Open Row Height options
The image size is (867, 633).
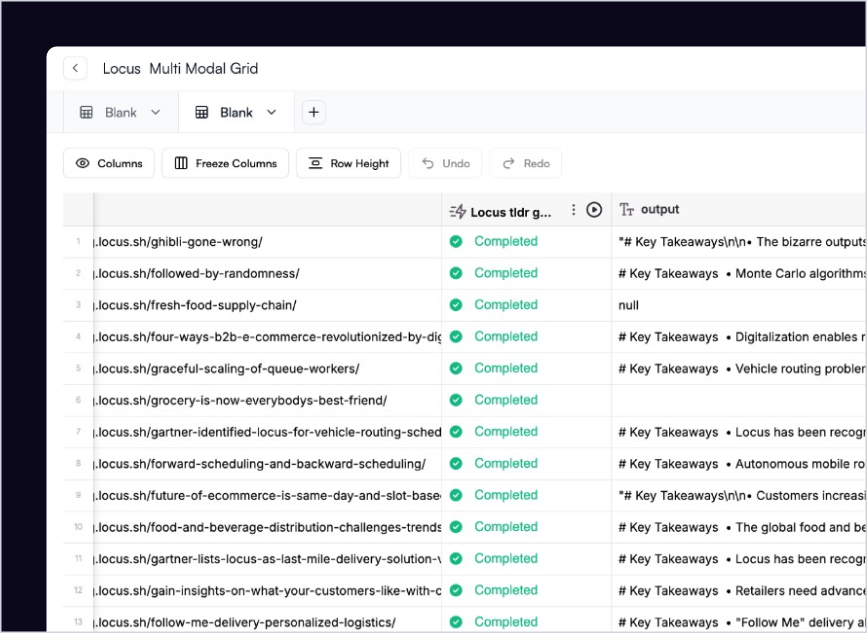point(348,163)
